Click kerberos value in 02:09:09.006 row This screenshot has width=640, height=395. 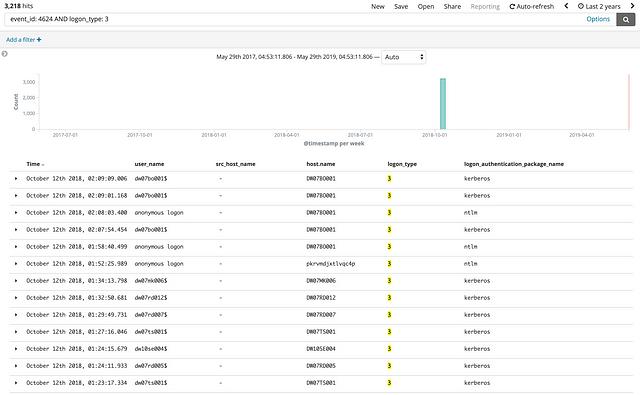[477, 179]
